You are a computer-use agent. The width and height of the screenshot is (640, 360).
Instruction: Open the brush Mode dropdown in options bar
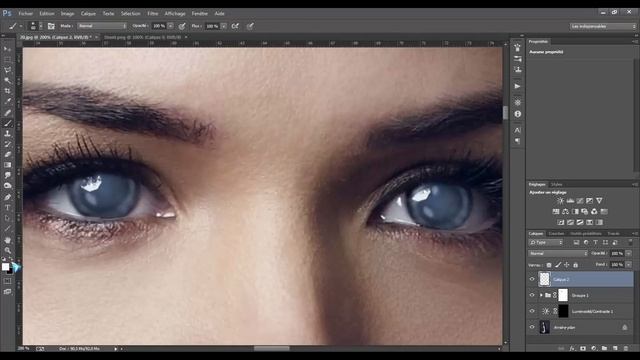pyautogui.click(x=102, y=26)
